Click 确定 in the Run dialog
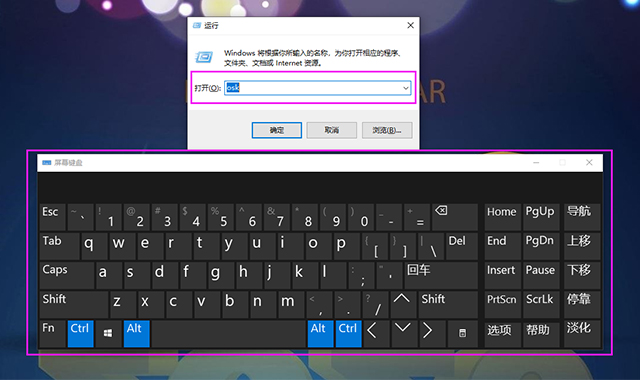Viewport: 640px width, 380px height. 277,130
